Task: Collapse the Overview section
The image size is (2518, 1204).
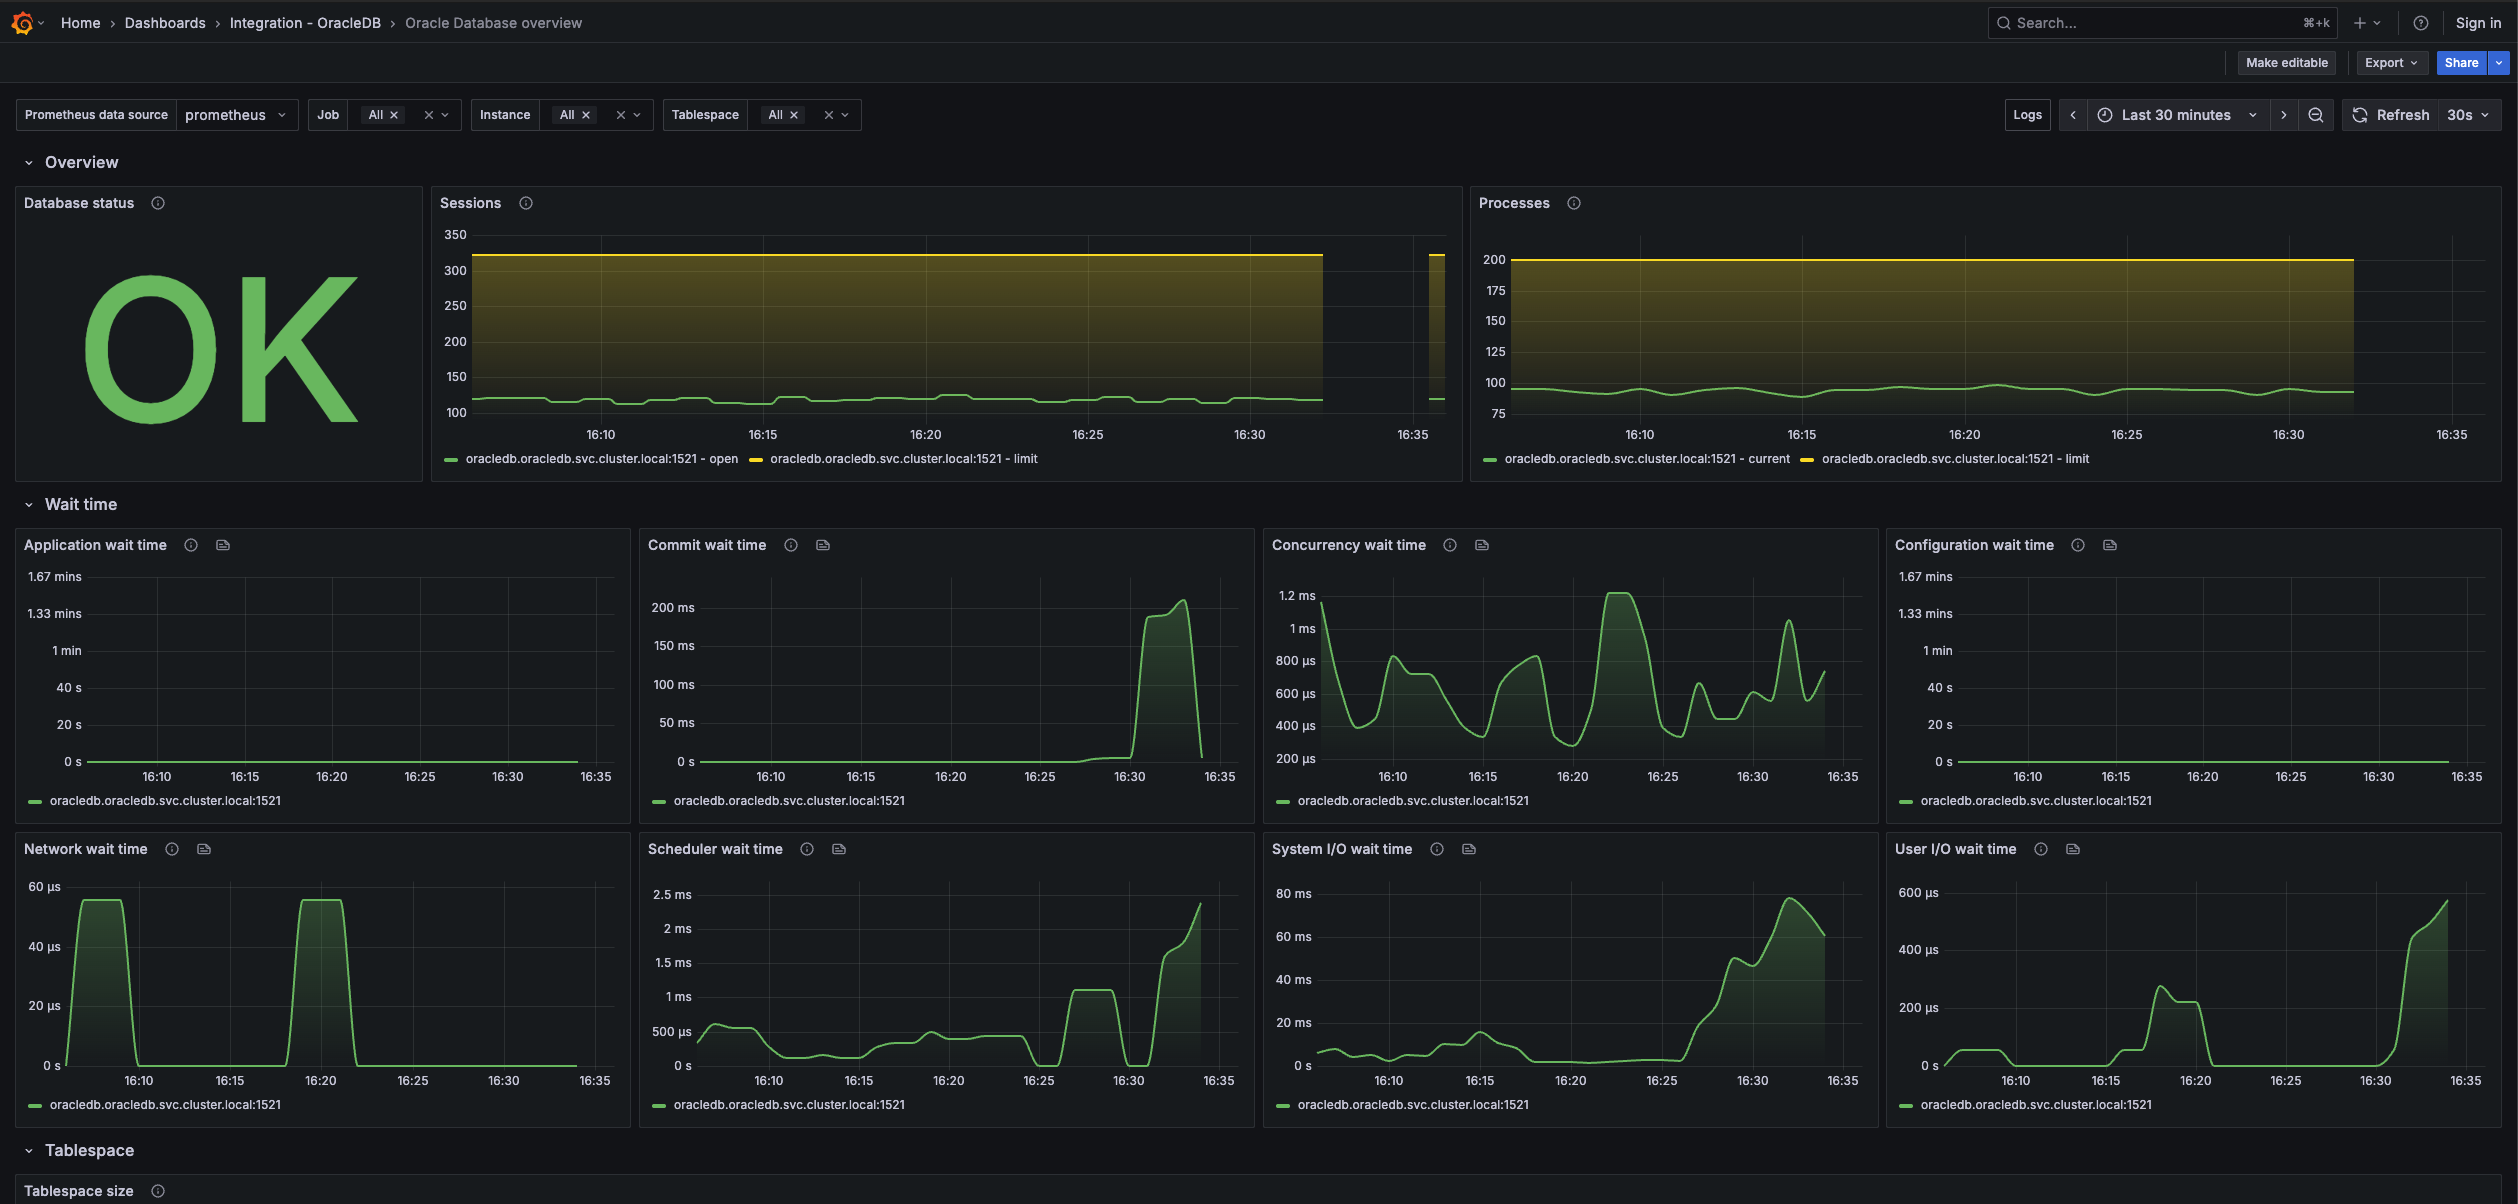Action: coord(28,162)
